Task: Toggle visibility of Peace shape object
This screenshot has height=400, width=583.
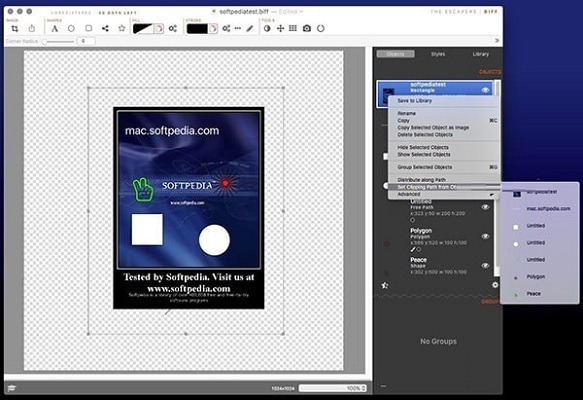Action: coord(485,265)
